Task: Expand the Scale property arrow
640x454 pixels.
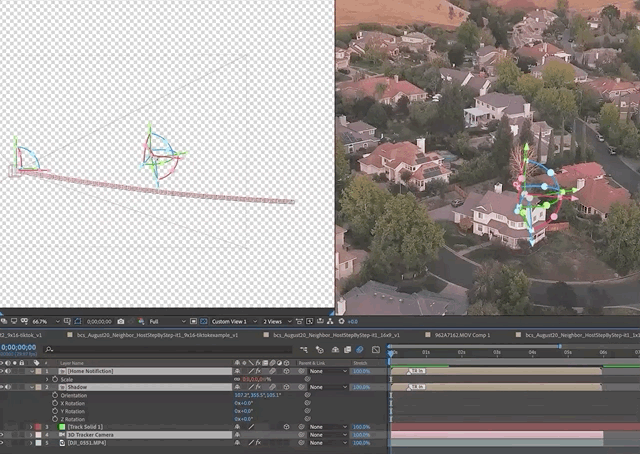Action: click(47, 379)
